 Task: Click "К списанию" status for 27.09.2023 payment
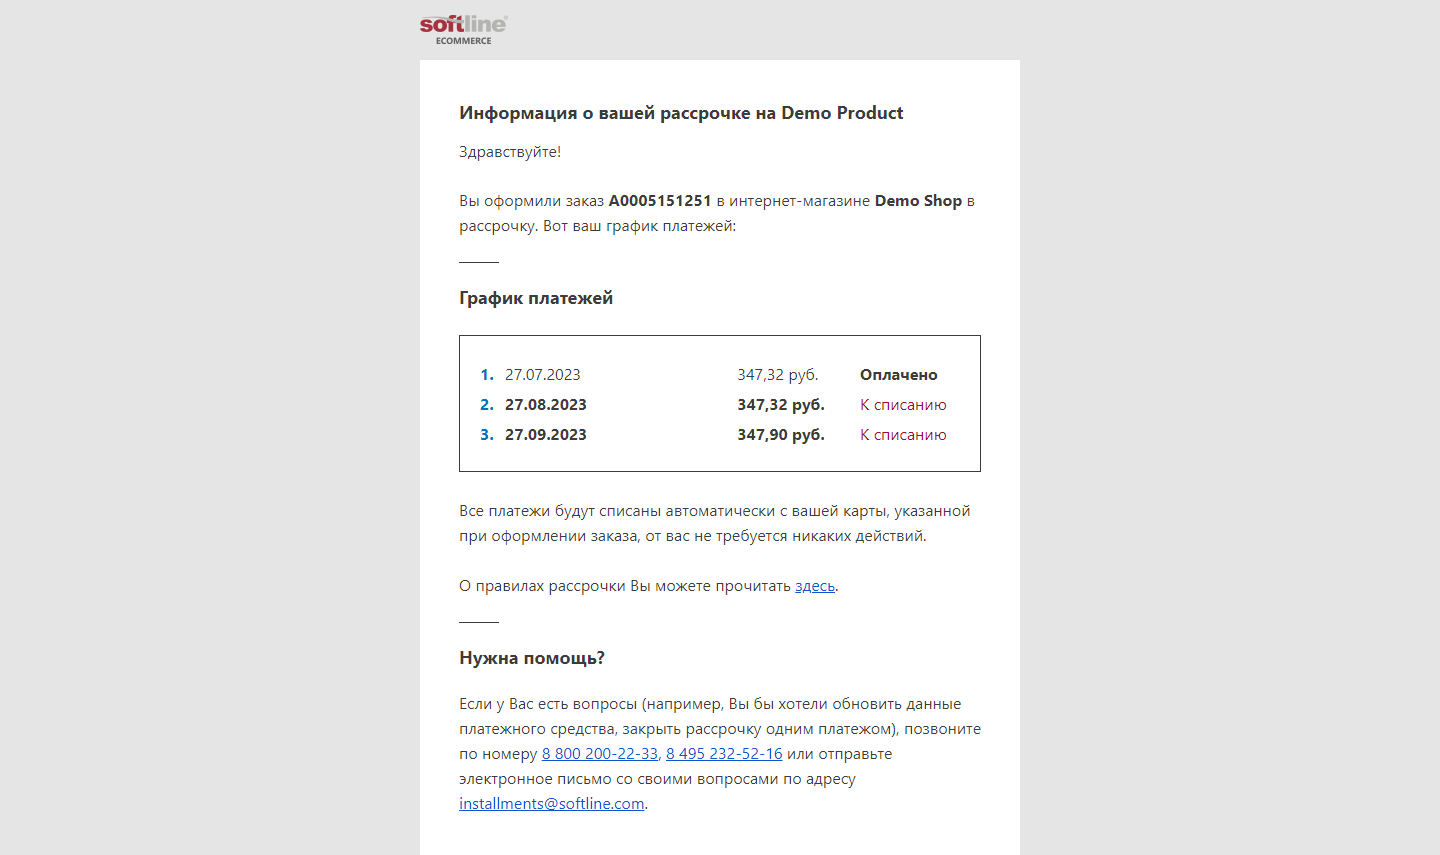(902, 435)
